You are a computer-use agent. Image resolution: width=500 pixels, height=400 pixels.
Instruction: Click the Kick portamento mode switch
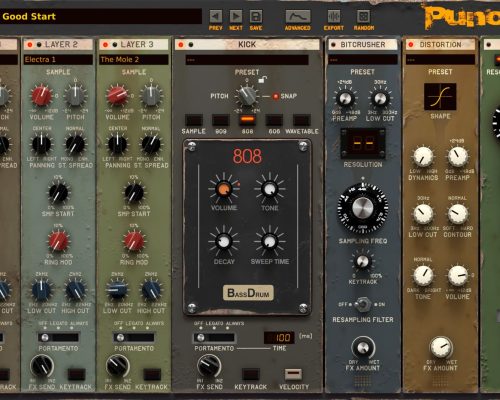214,338
